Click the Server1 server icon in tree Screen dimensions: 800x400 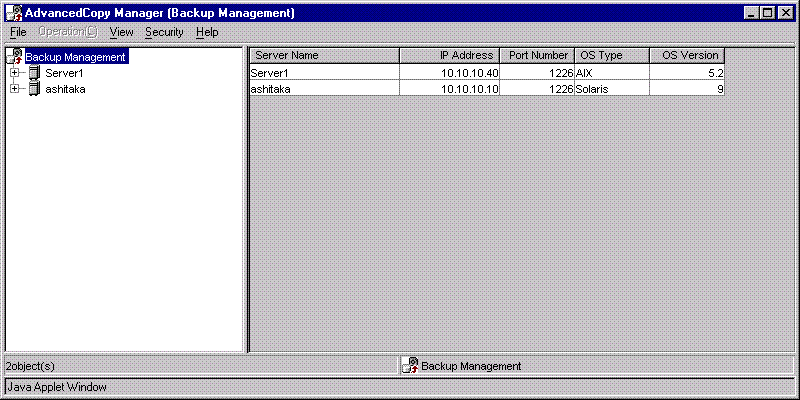coord(34,73)
